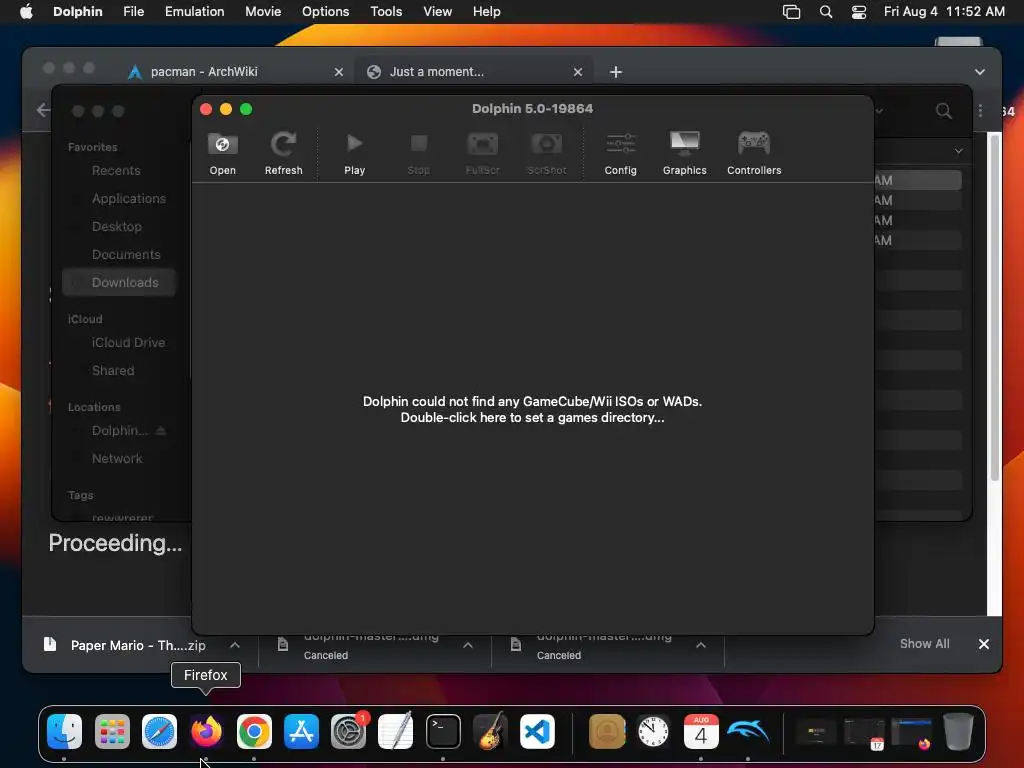Switch to pacman - ArchWiki browser tab

[204, 72]
